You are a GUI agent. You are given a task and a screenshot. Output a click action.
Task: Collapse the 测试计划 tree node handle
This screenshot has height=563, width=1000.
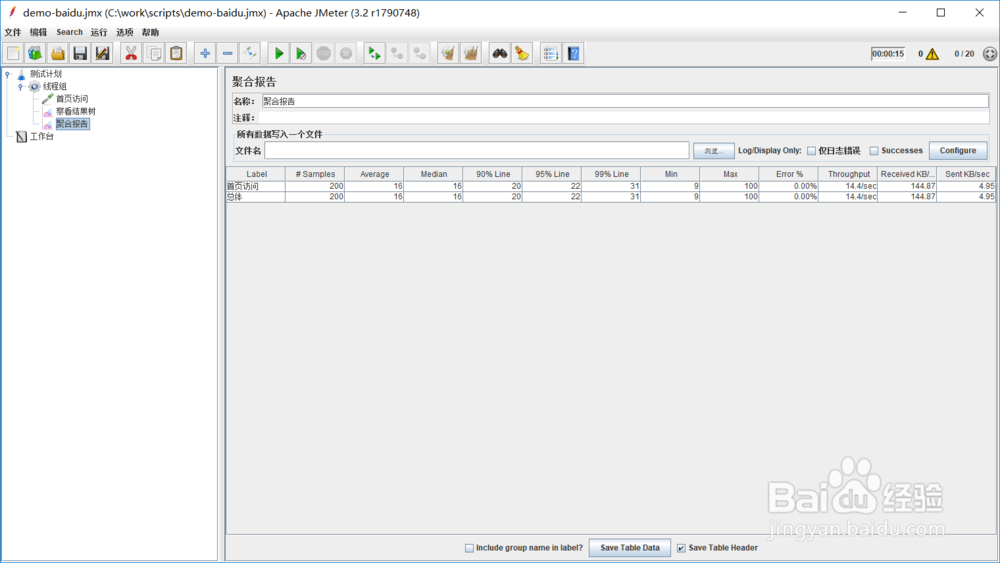click(8, 74)
